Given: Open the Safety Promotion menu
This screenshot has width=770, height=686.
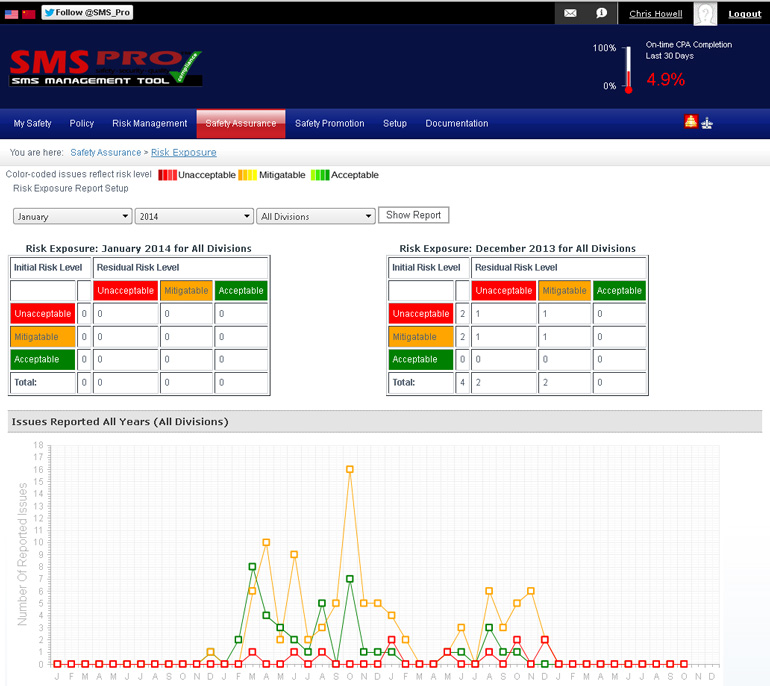Looking at the screenshot, I should (x=330, y=123).
